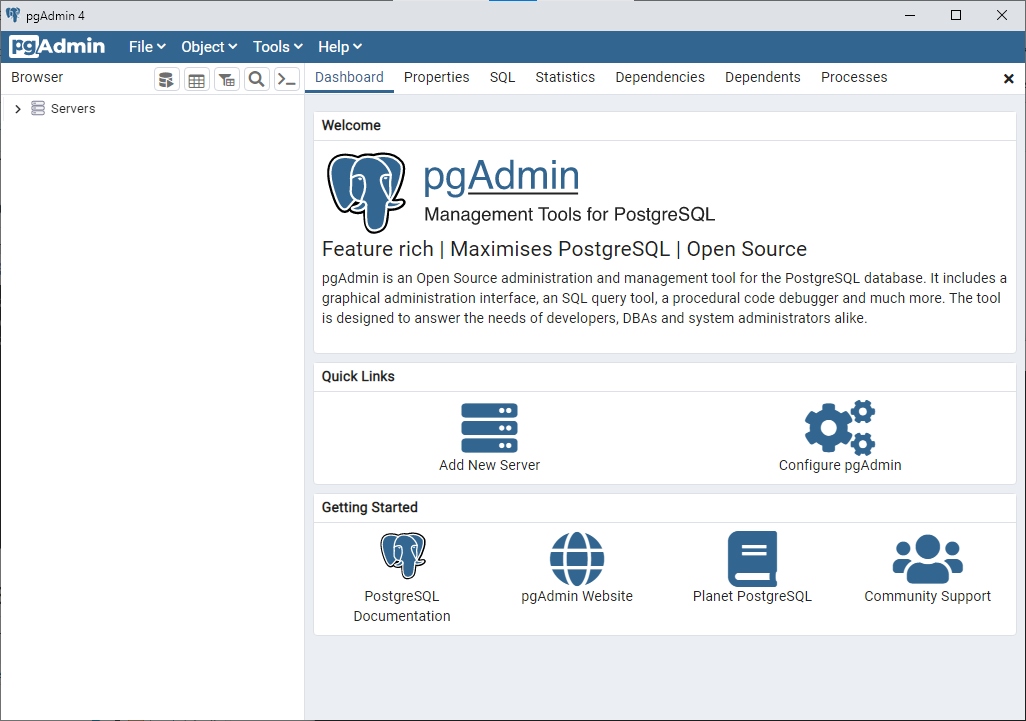Maximize the pgAdmin 4 window
The height and width of the screenshot is (721, 1026).
pyautogui.click(x=956, y=15)
